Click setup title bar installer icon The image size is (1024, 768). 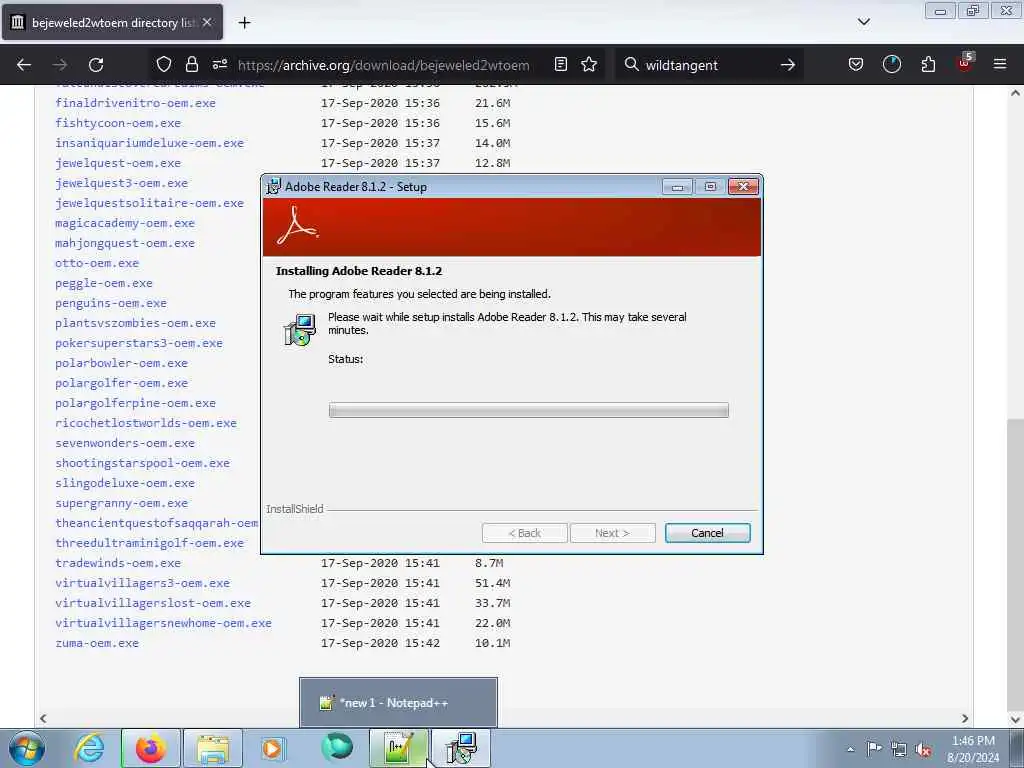274,186
